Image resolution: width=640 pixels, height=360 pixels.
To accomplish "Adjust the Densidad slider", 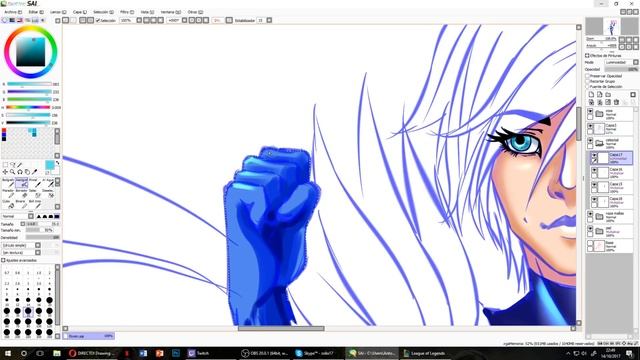I will (42, 237).
